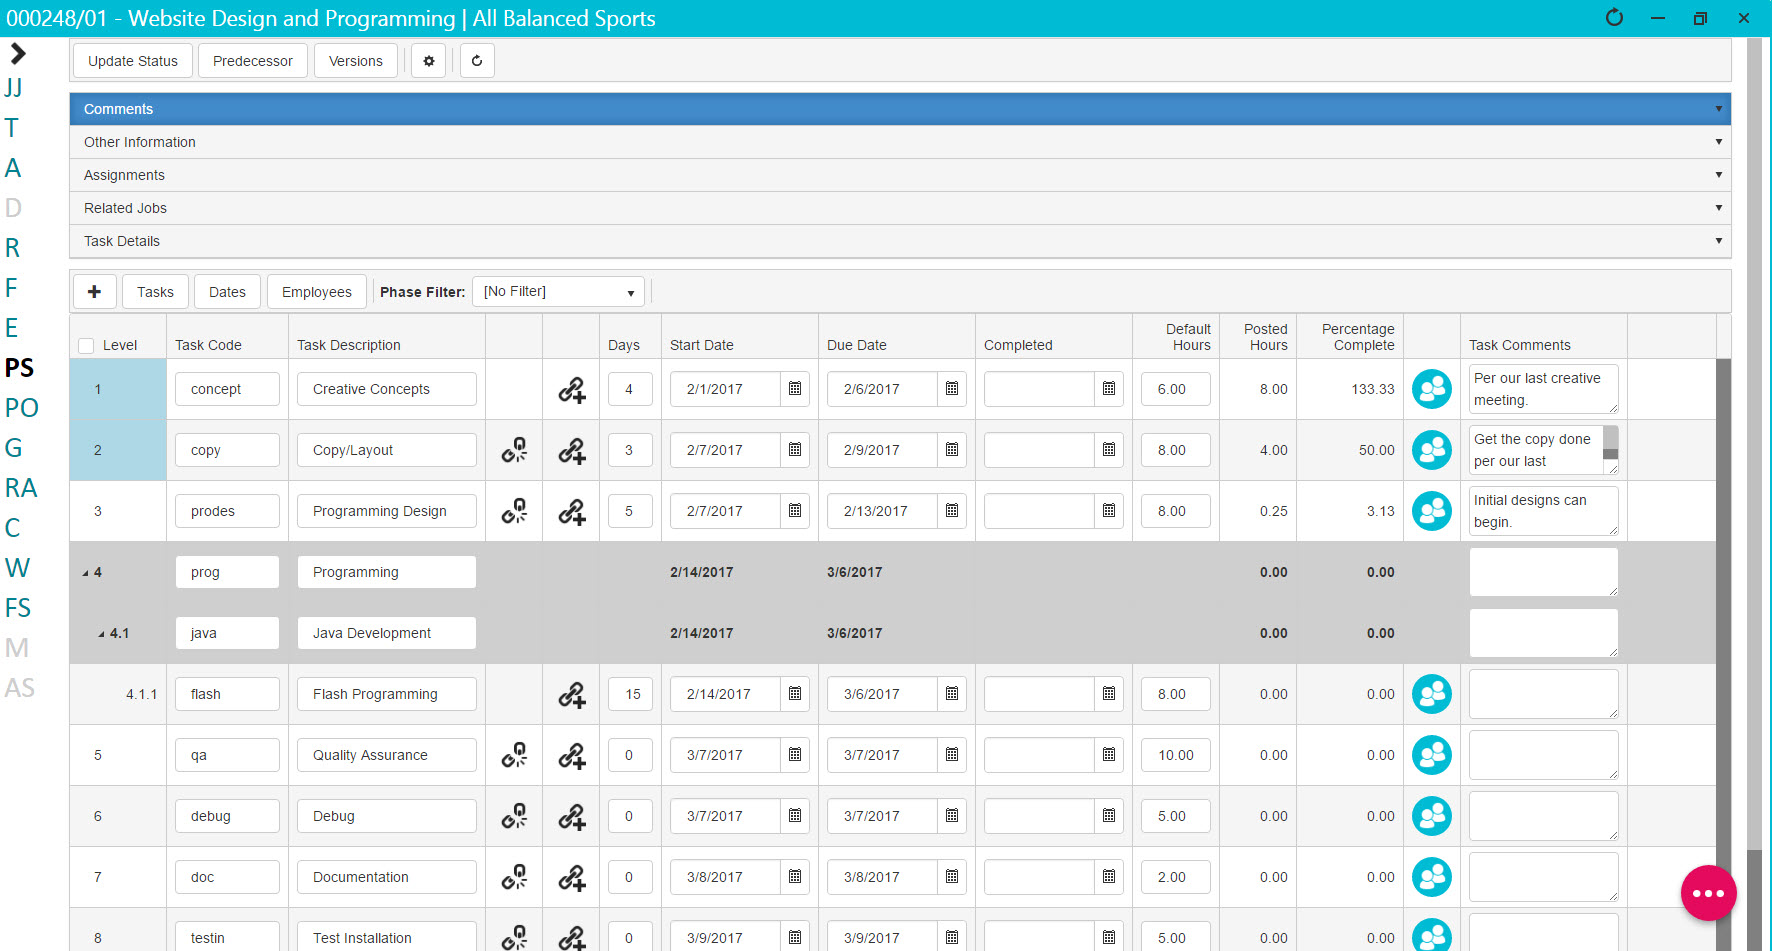Collapse the 4.1 Java Development subgroup
This screenshot has width=1772, height=951.
click(x=102, y=634)
